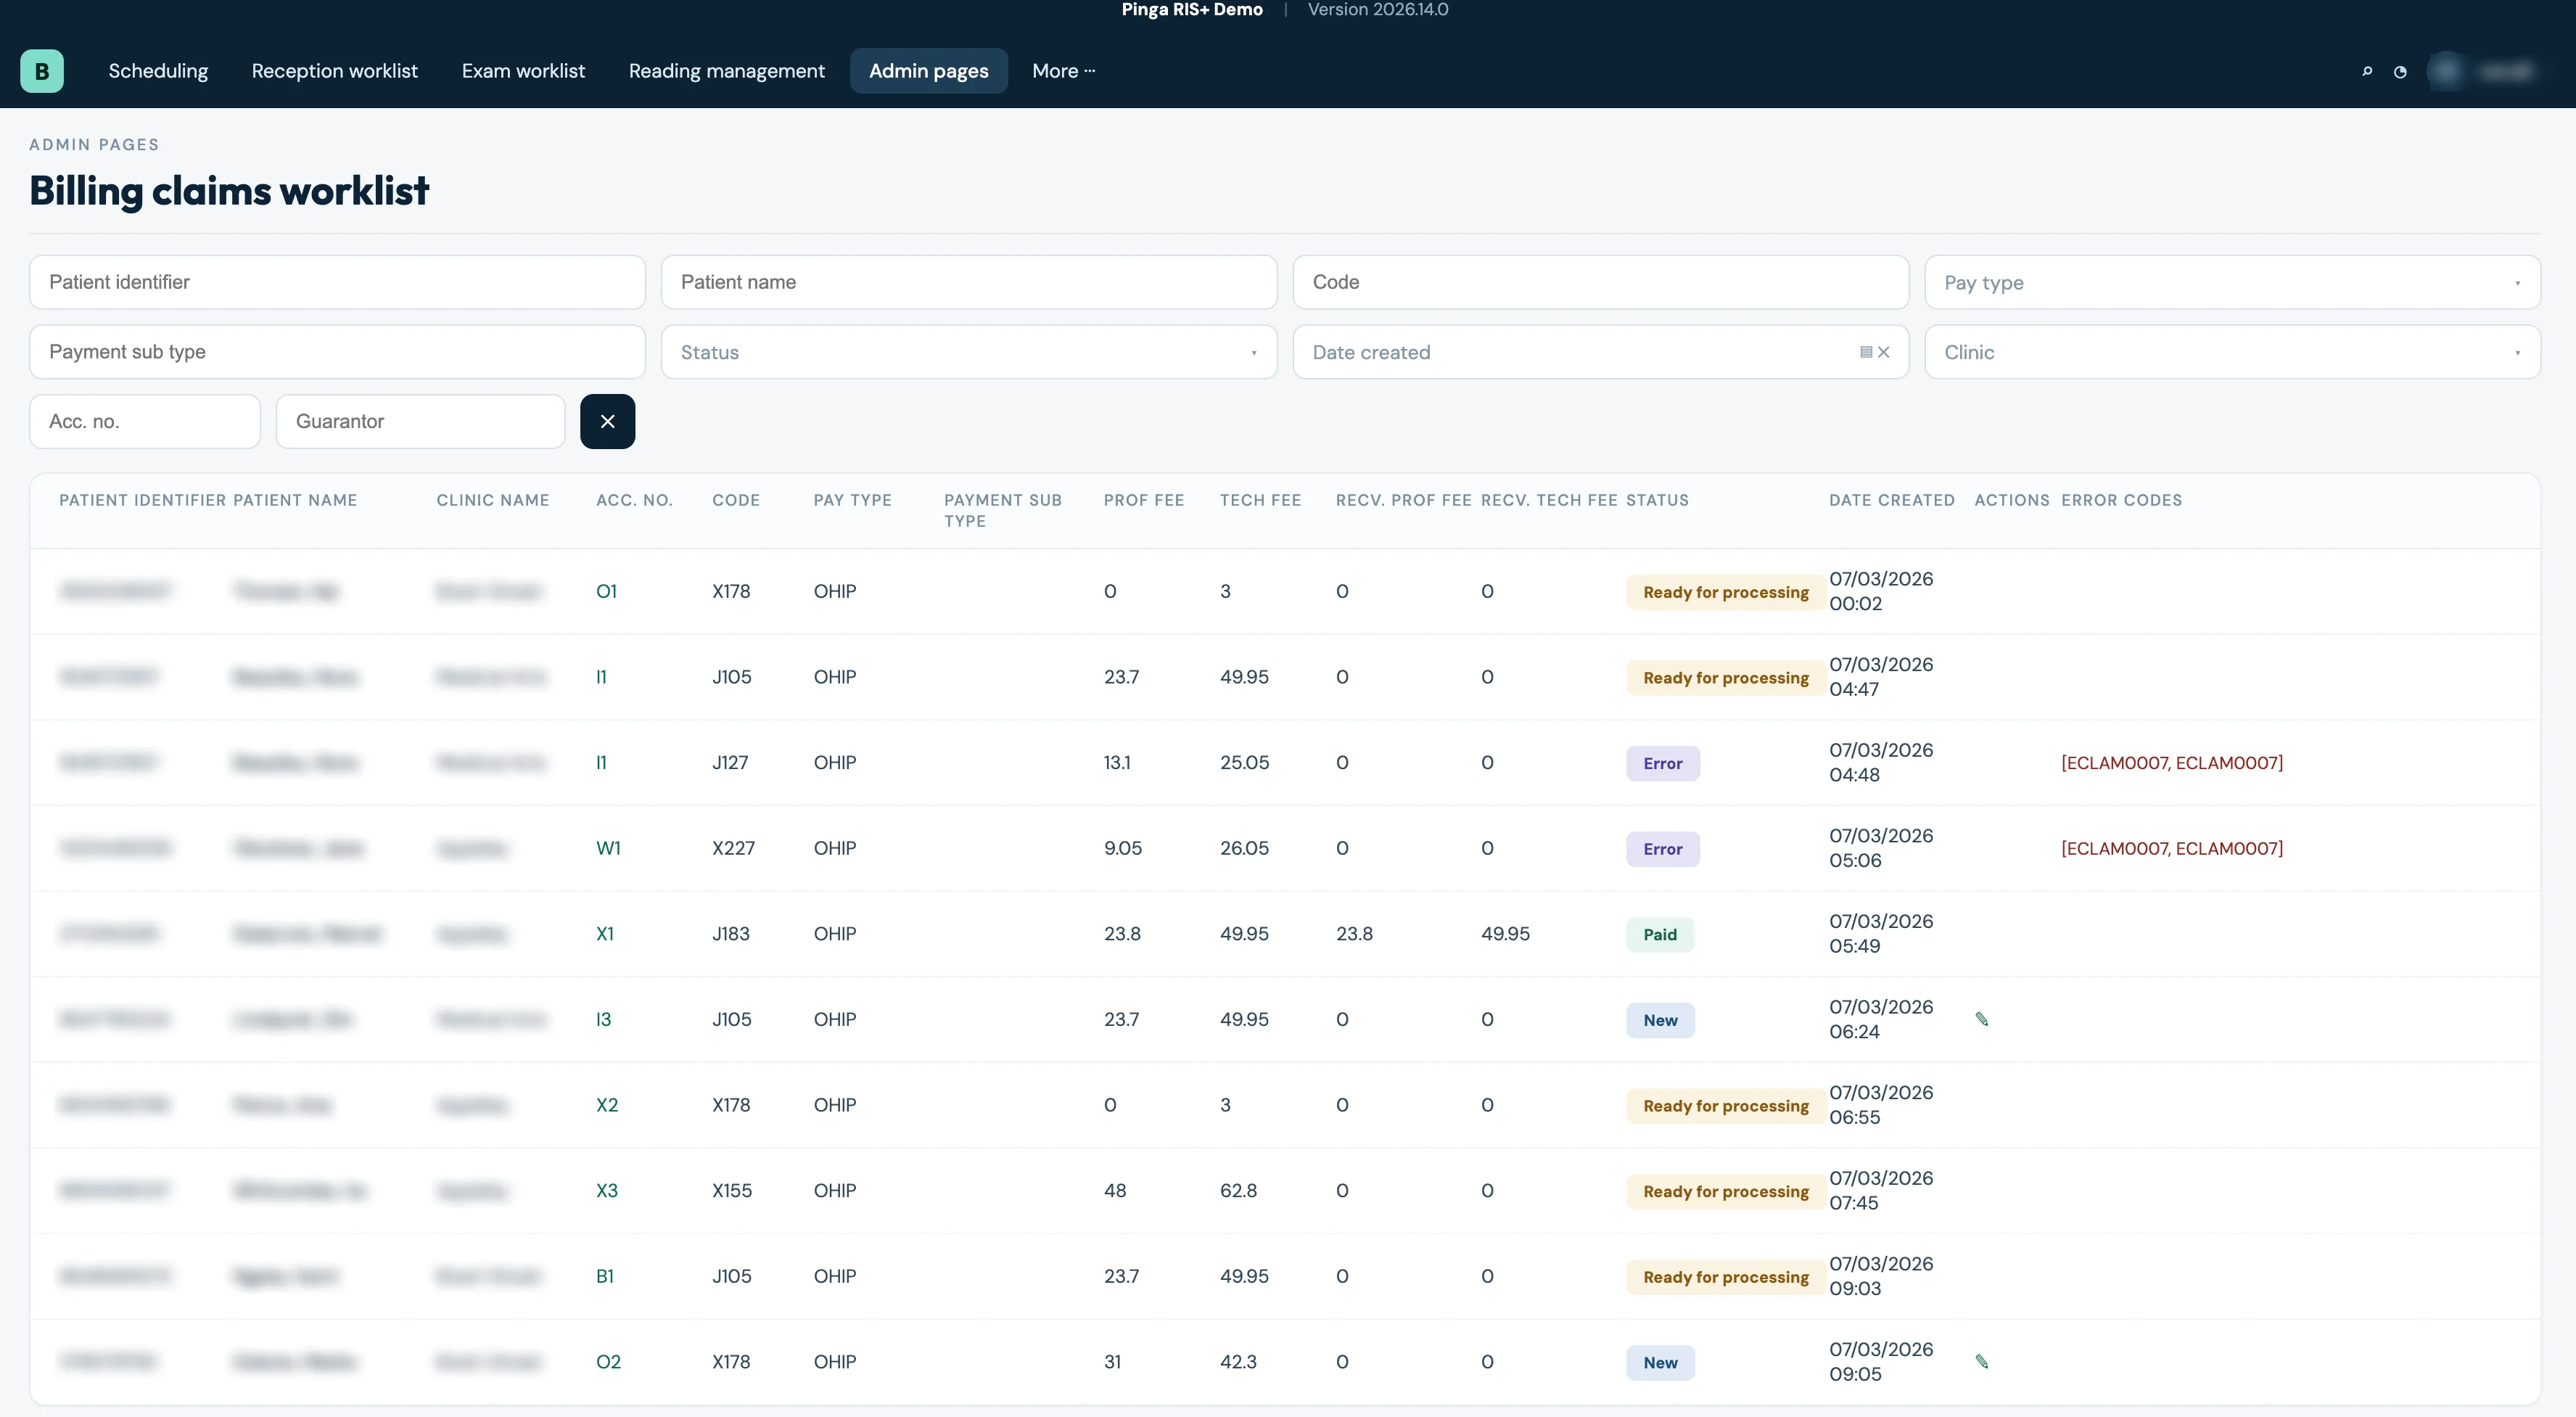
Task: Open the search magnifier icon
Action: [x=2367, y=71]
